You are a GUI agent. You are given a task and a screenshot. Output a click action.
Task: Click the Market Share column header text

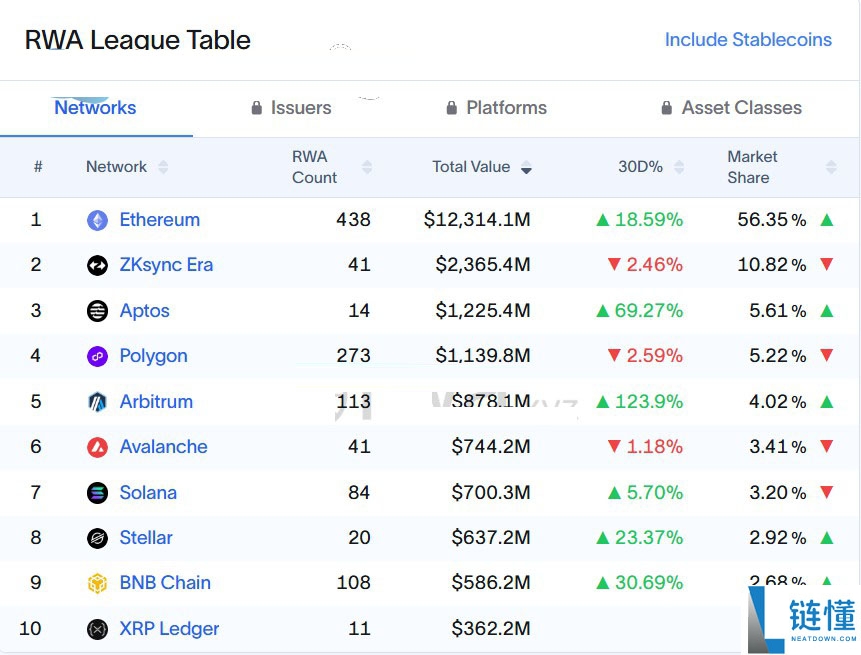click(x=752, y=167)
